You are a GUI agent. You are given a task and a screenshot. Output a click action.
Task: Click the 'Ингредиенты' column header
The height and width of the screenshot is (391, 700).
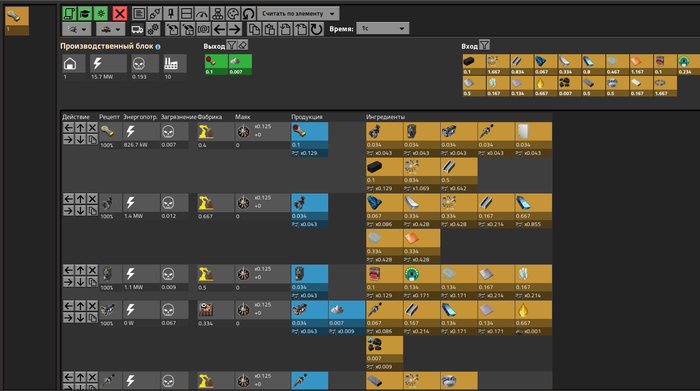pyautogui.click(x=385, y=117)
